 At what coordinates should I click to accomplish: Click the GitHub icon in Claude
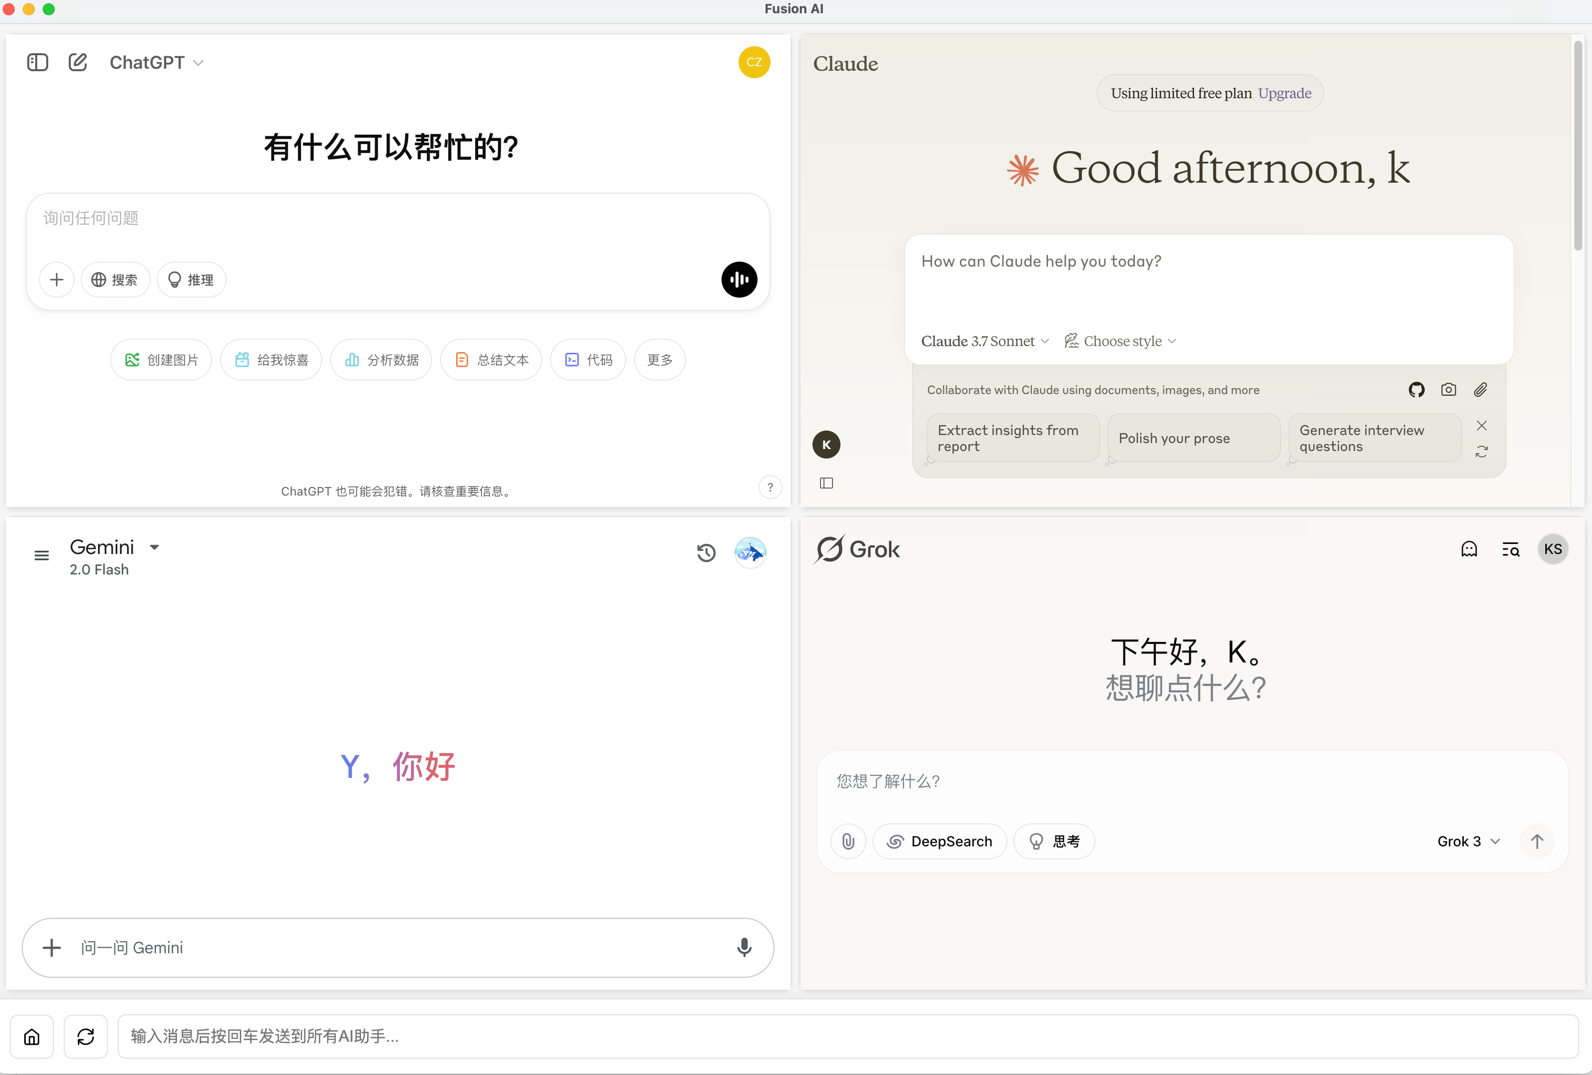[x=1417, y=390]
